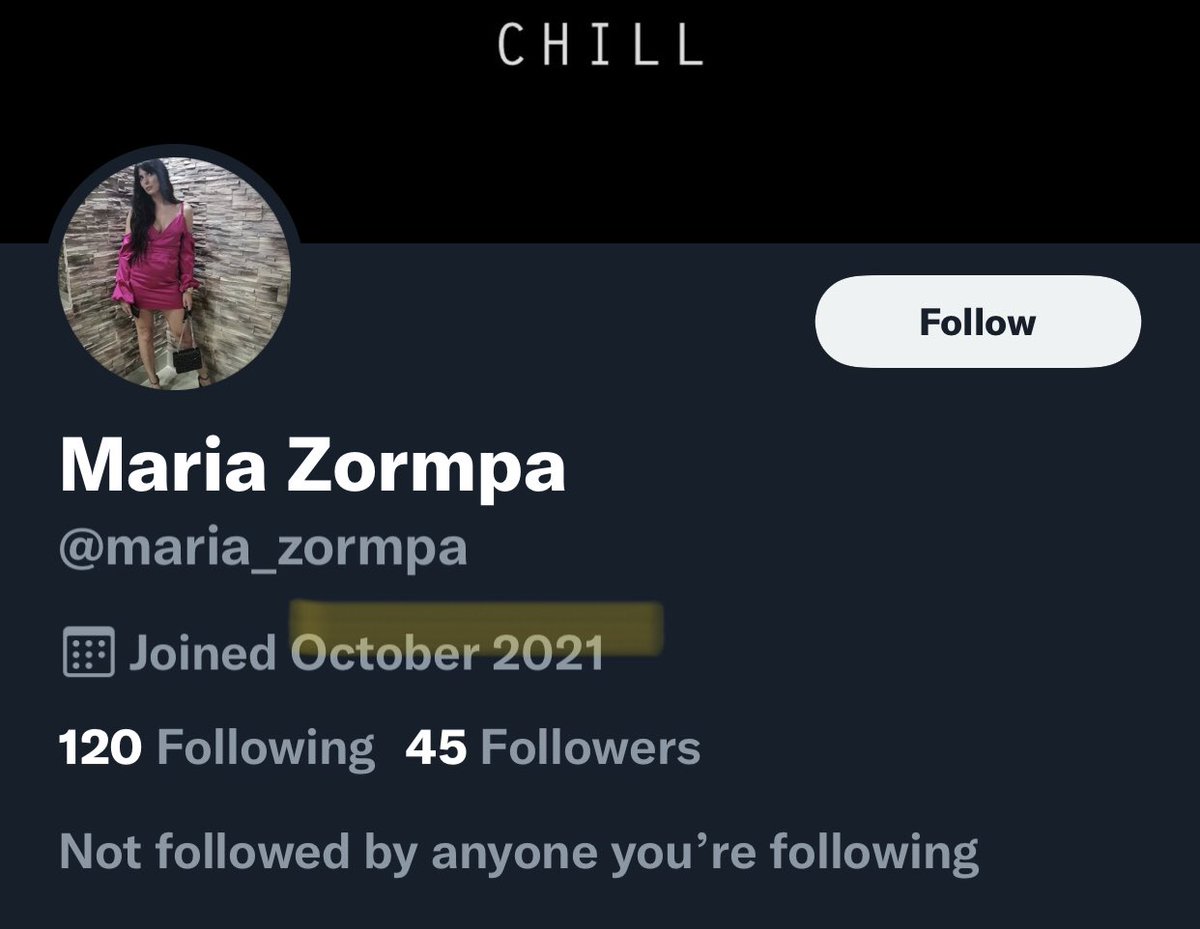Open the 45 Followers list

(553, 748)
